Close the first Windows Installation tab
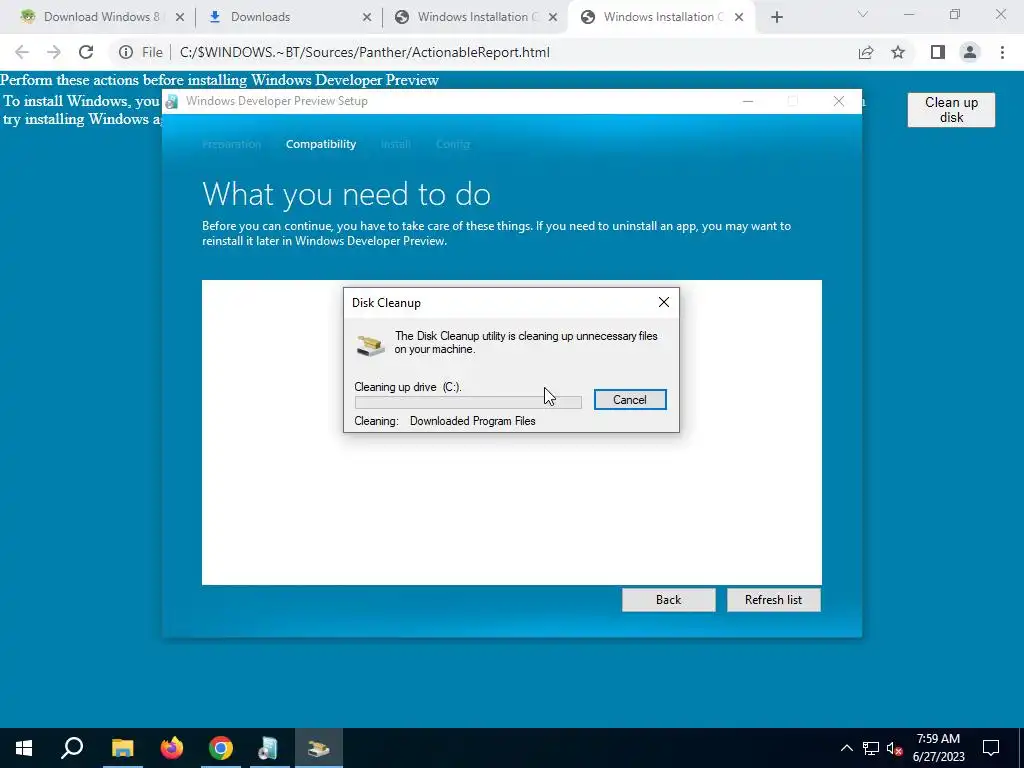 [x=553, y=18]
